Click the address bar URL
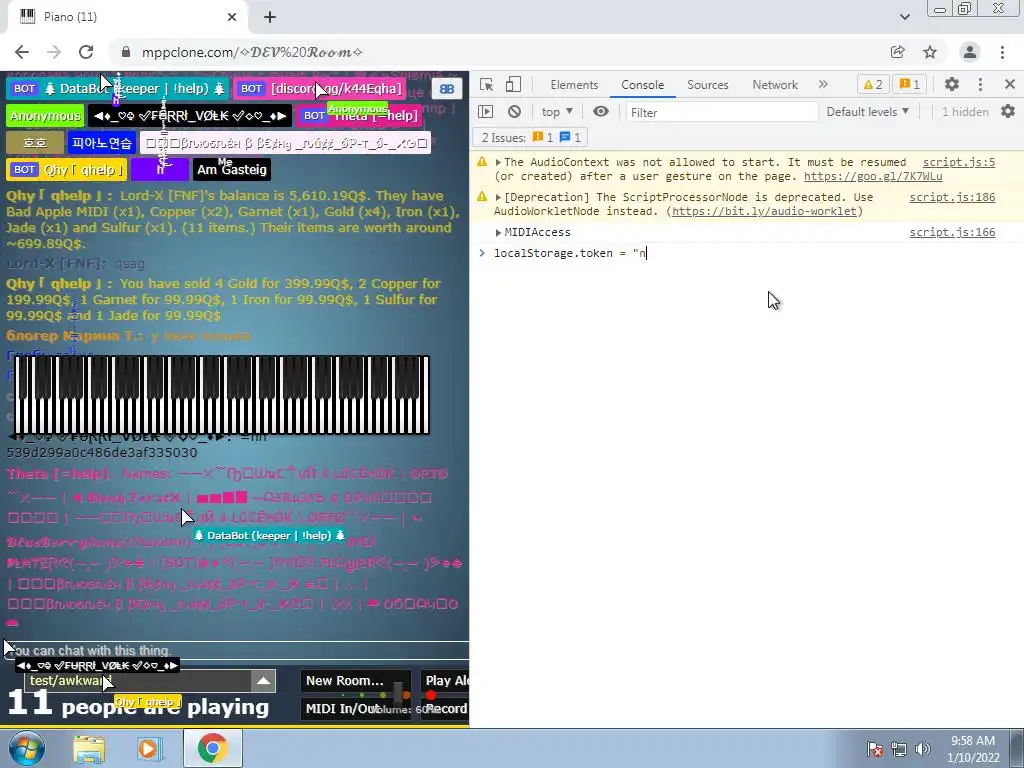The height and width of the screenshot is (768, 1024). pos(252,52)
